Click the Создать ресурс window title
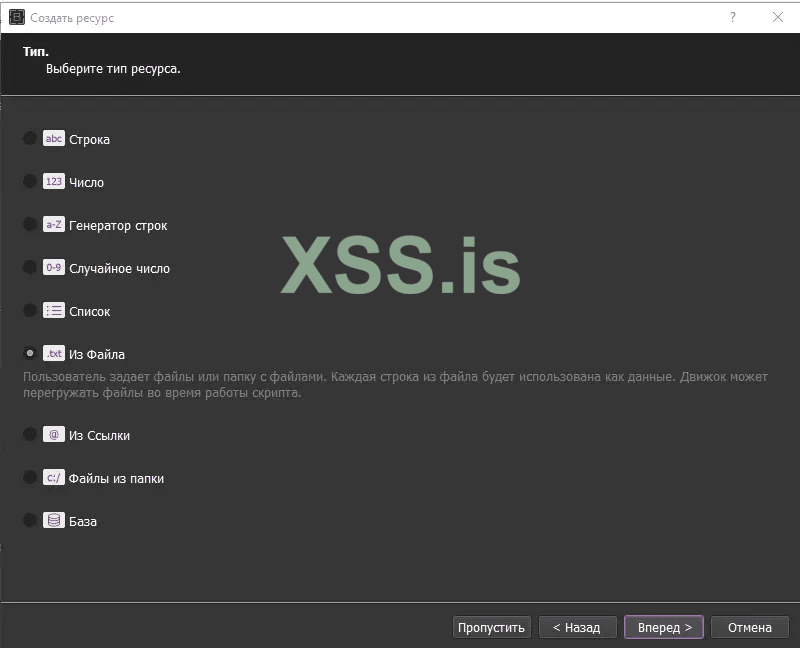This screenshot has width=800, height=648. point(72,18)
